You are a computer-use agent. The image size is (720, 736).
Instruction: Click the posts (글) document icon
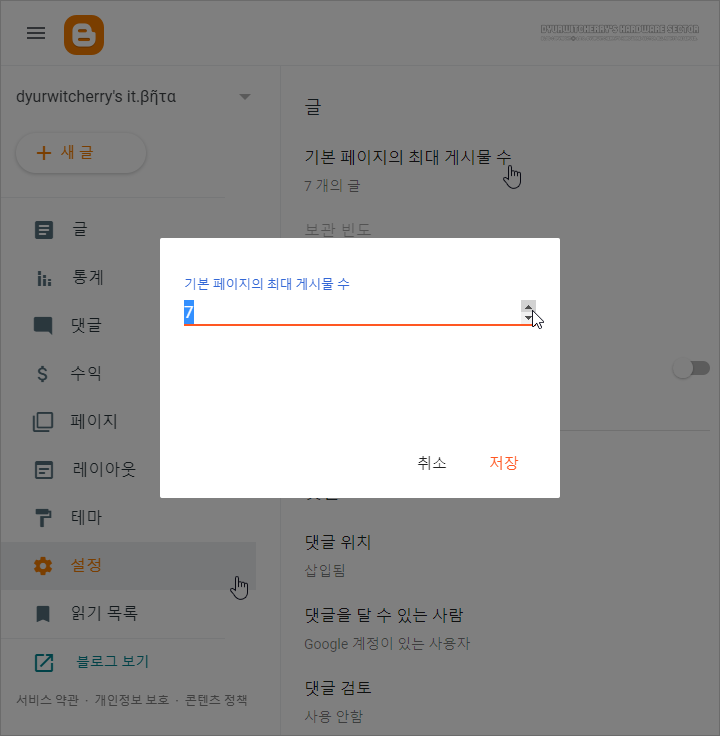[44, 230]
